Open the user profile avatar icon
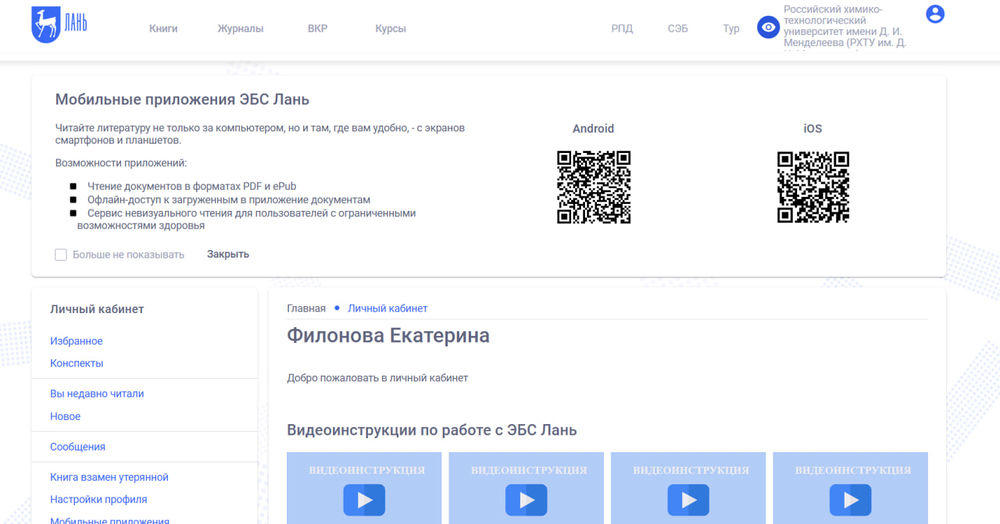The image size is (1000, 524). click(935, 14)
